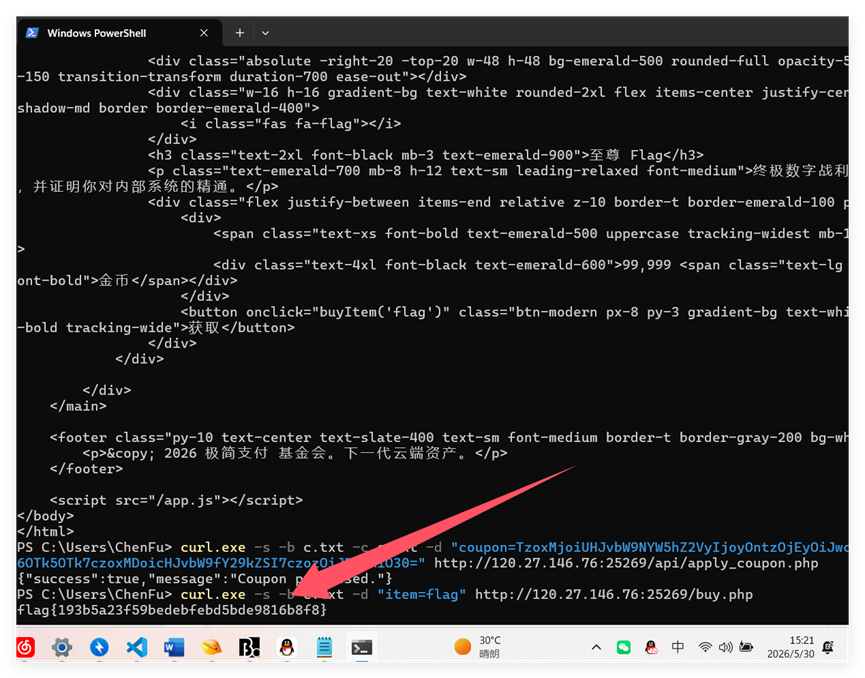
Task: Click the </body> closing tag line
Action: (x=45, y=516)
